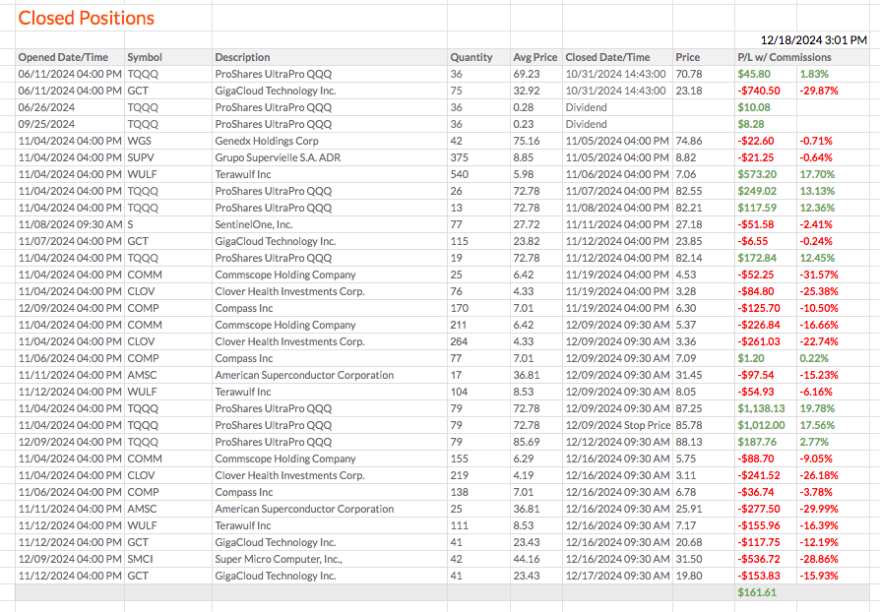The width and height of the screenshot is (880, 612).
Task: Click the Closed Date/Time column header
Action: (608, 57)
